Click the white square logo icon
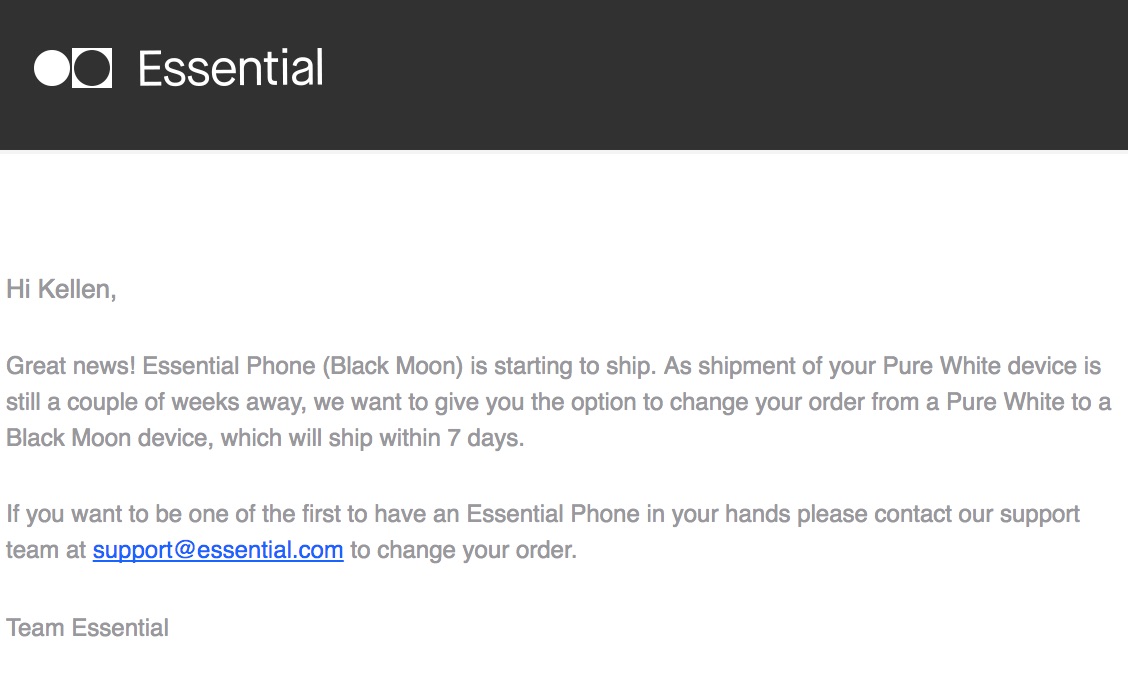The image size is (1128, 694). (x=93, y=68)
